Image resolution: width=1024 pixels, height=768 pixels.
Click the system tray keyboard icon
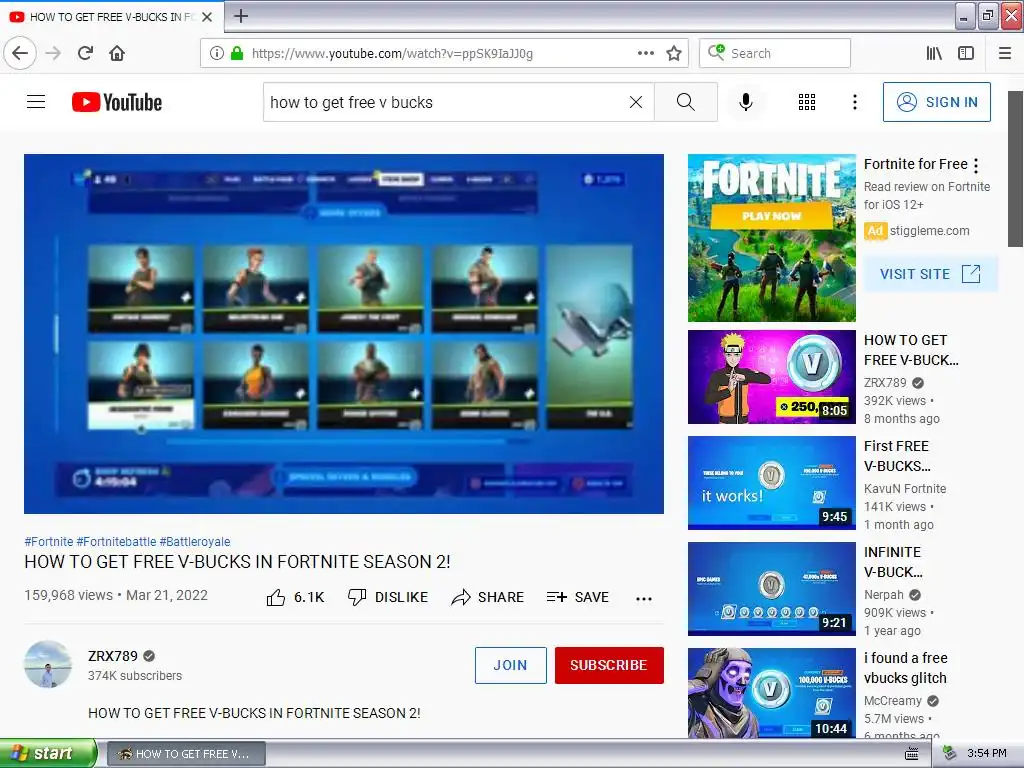point(912,754)
